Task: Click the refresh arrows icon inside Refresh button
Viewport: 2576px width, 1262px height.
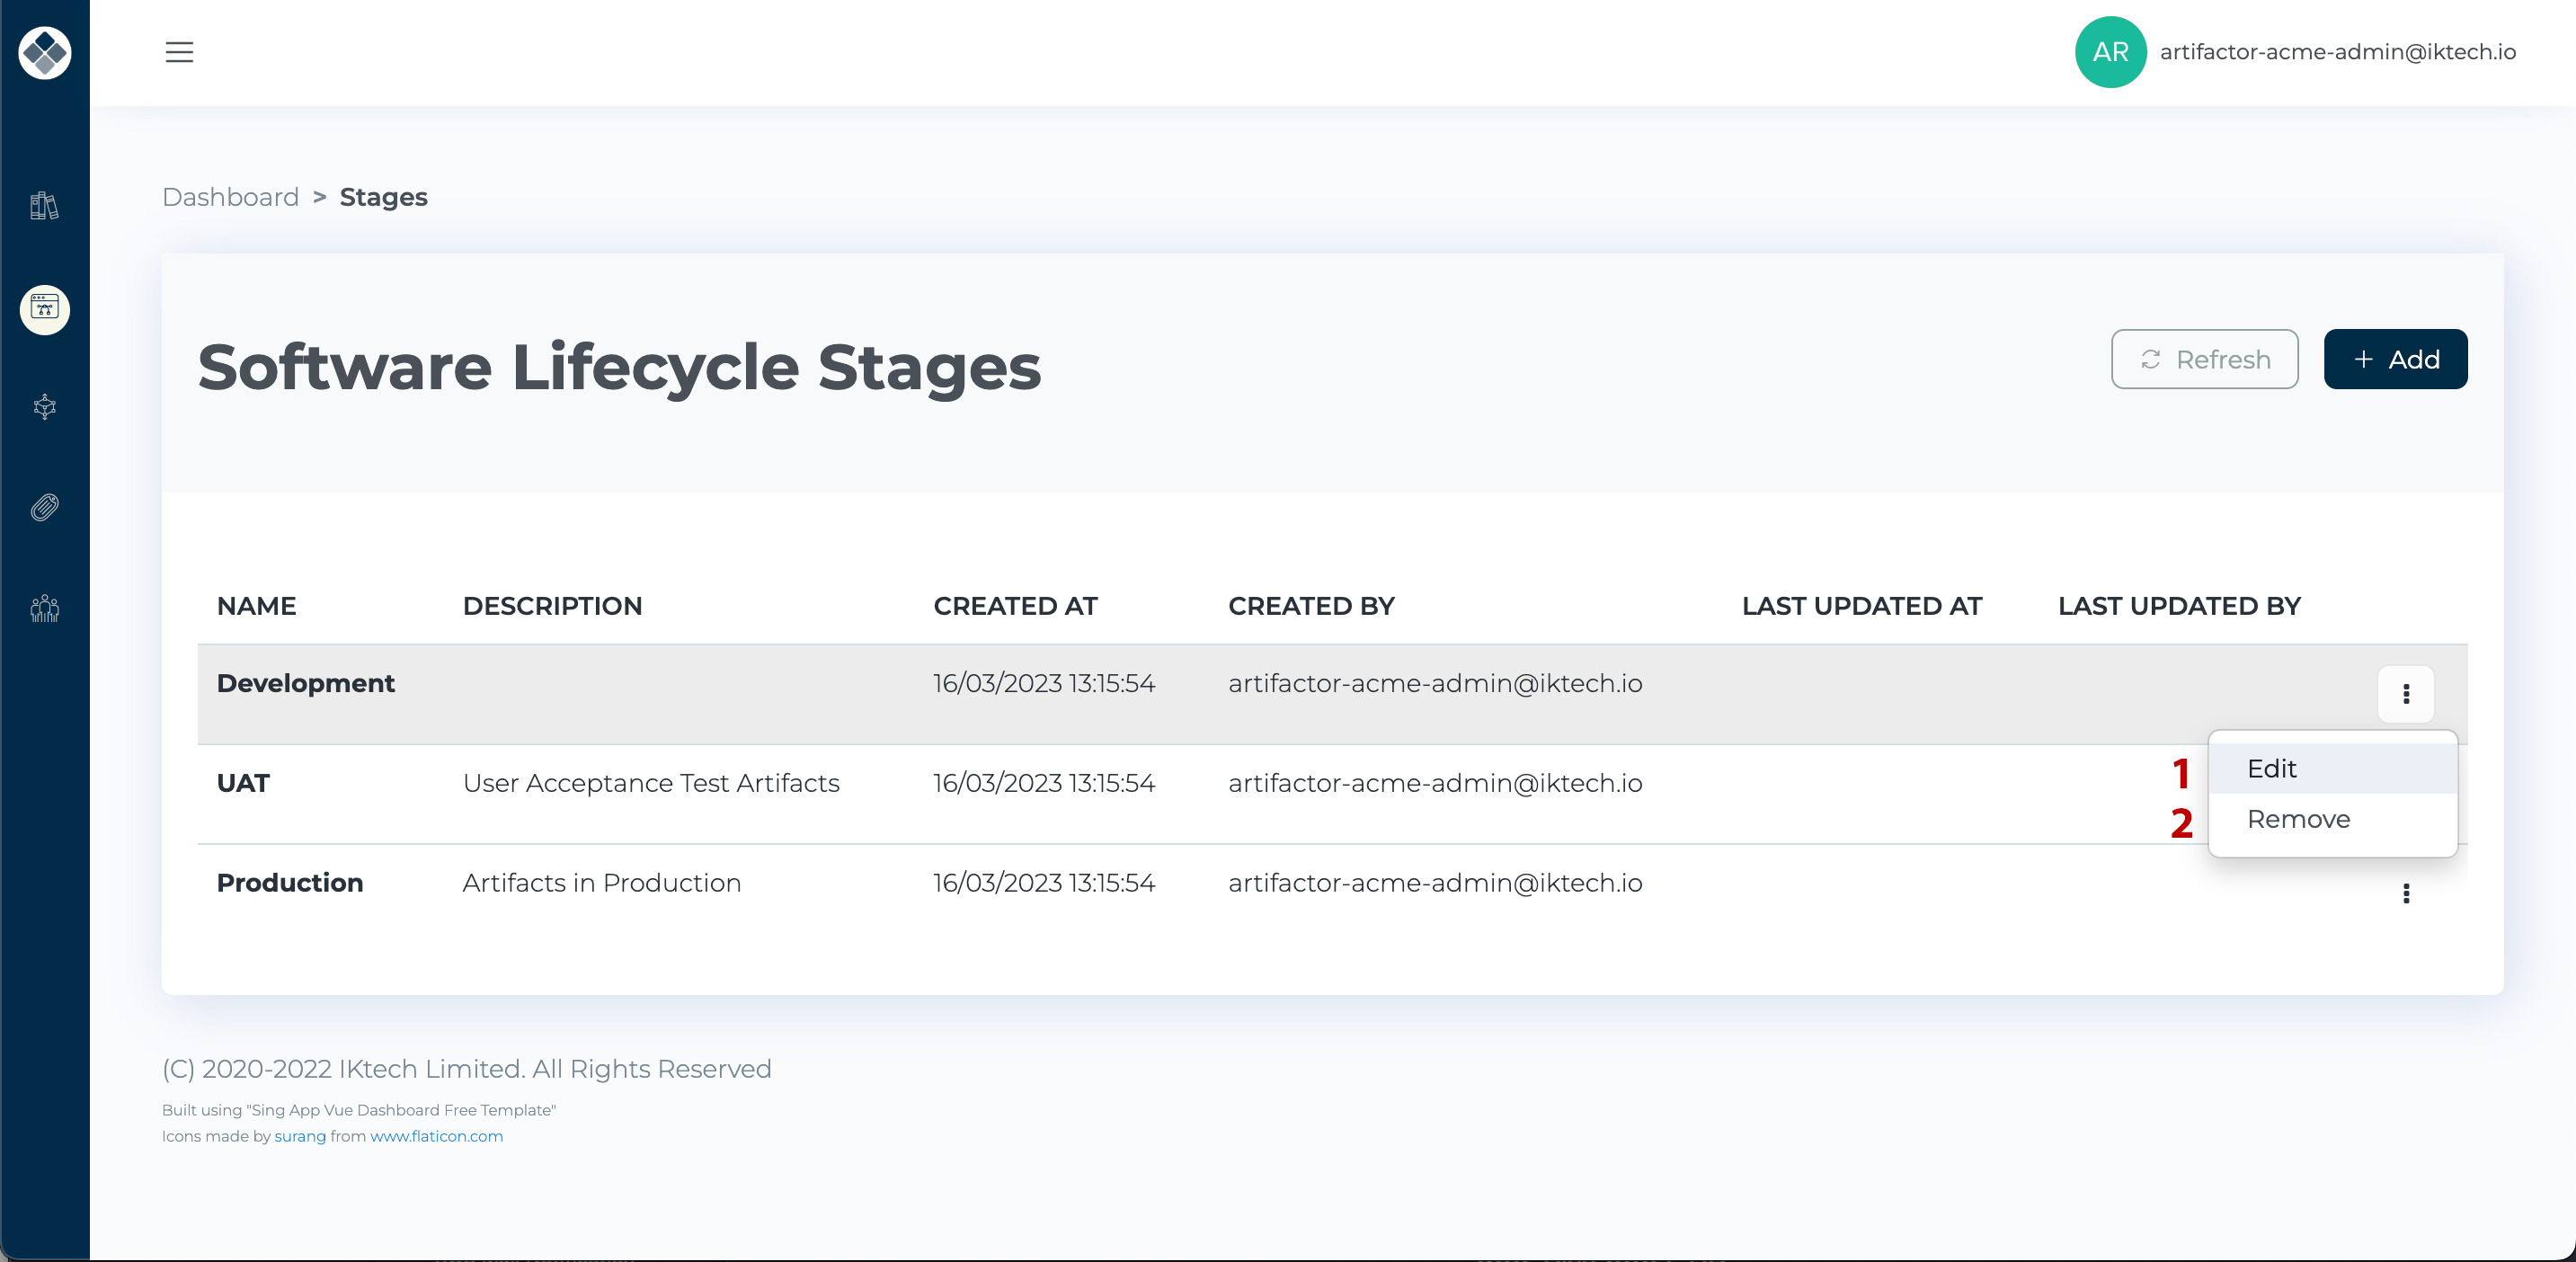Action: 2152,359
